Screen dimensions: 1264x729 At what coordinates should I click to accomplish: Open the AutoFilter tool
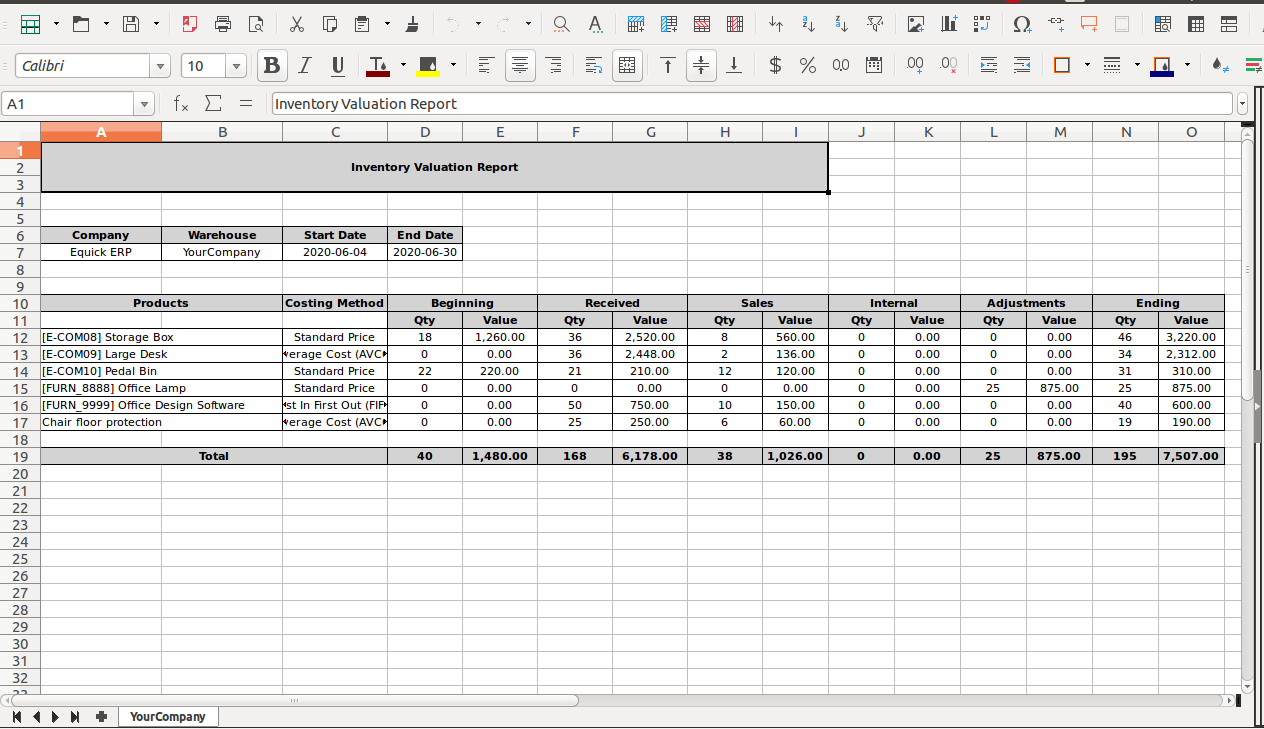(875, 24)
